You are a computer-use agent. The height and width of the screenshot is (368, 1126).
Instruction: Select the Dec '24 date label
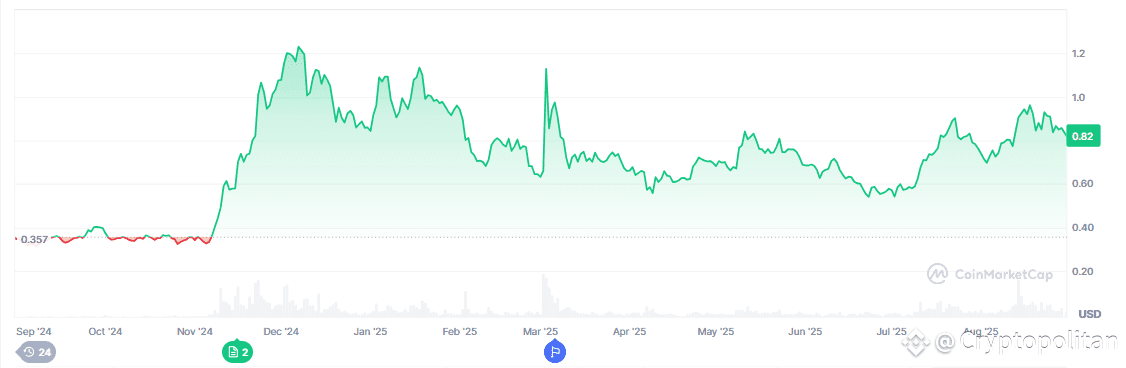click(x=281, y=332)
